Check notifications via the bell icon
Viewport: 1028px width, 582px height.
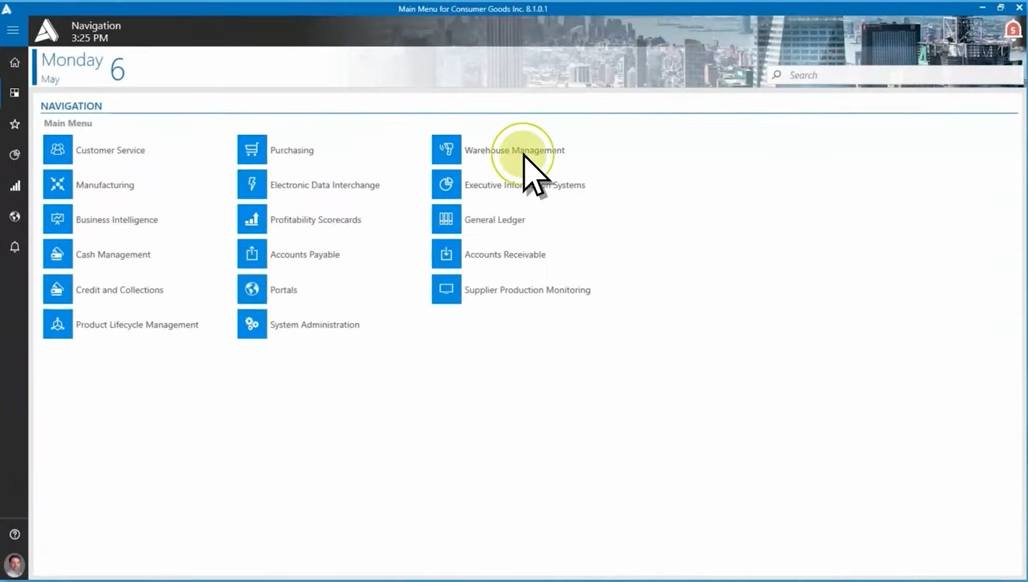tap(14, 247)
